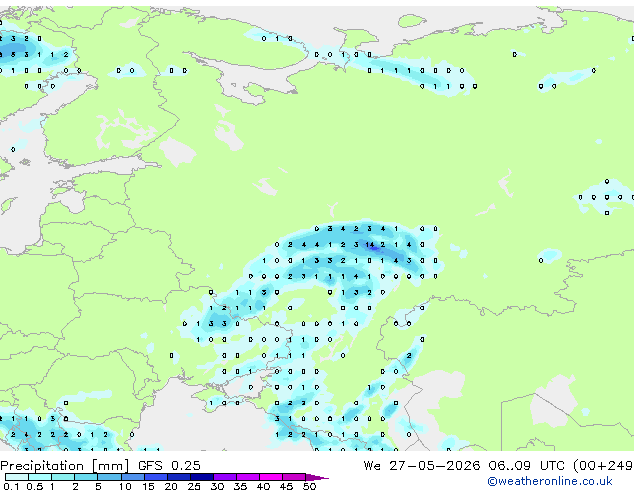Click the 'We 27-05-2026' date text
The image size is (634, 490).
pos(422,466)
